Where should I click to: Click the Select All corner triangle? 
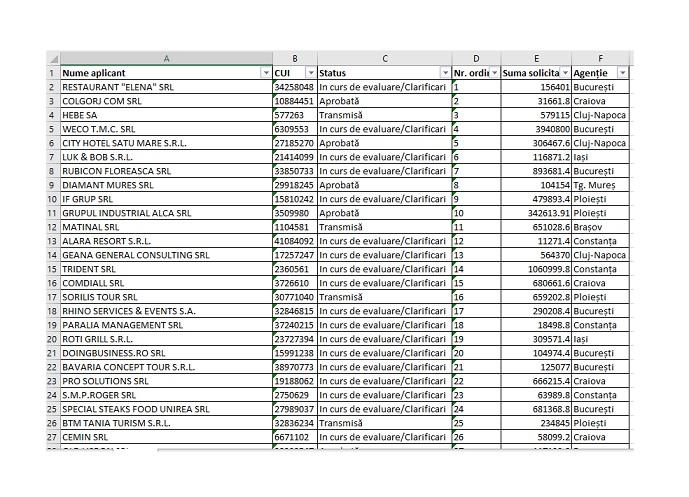coord(53,59)
